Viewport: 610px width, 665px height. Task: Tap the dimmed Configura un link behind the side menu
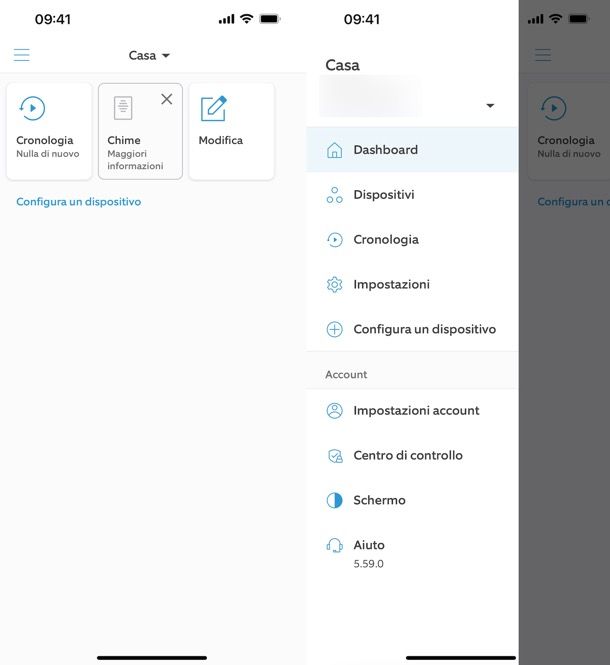click(574, 201)
